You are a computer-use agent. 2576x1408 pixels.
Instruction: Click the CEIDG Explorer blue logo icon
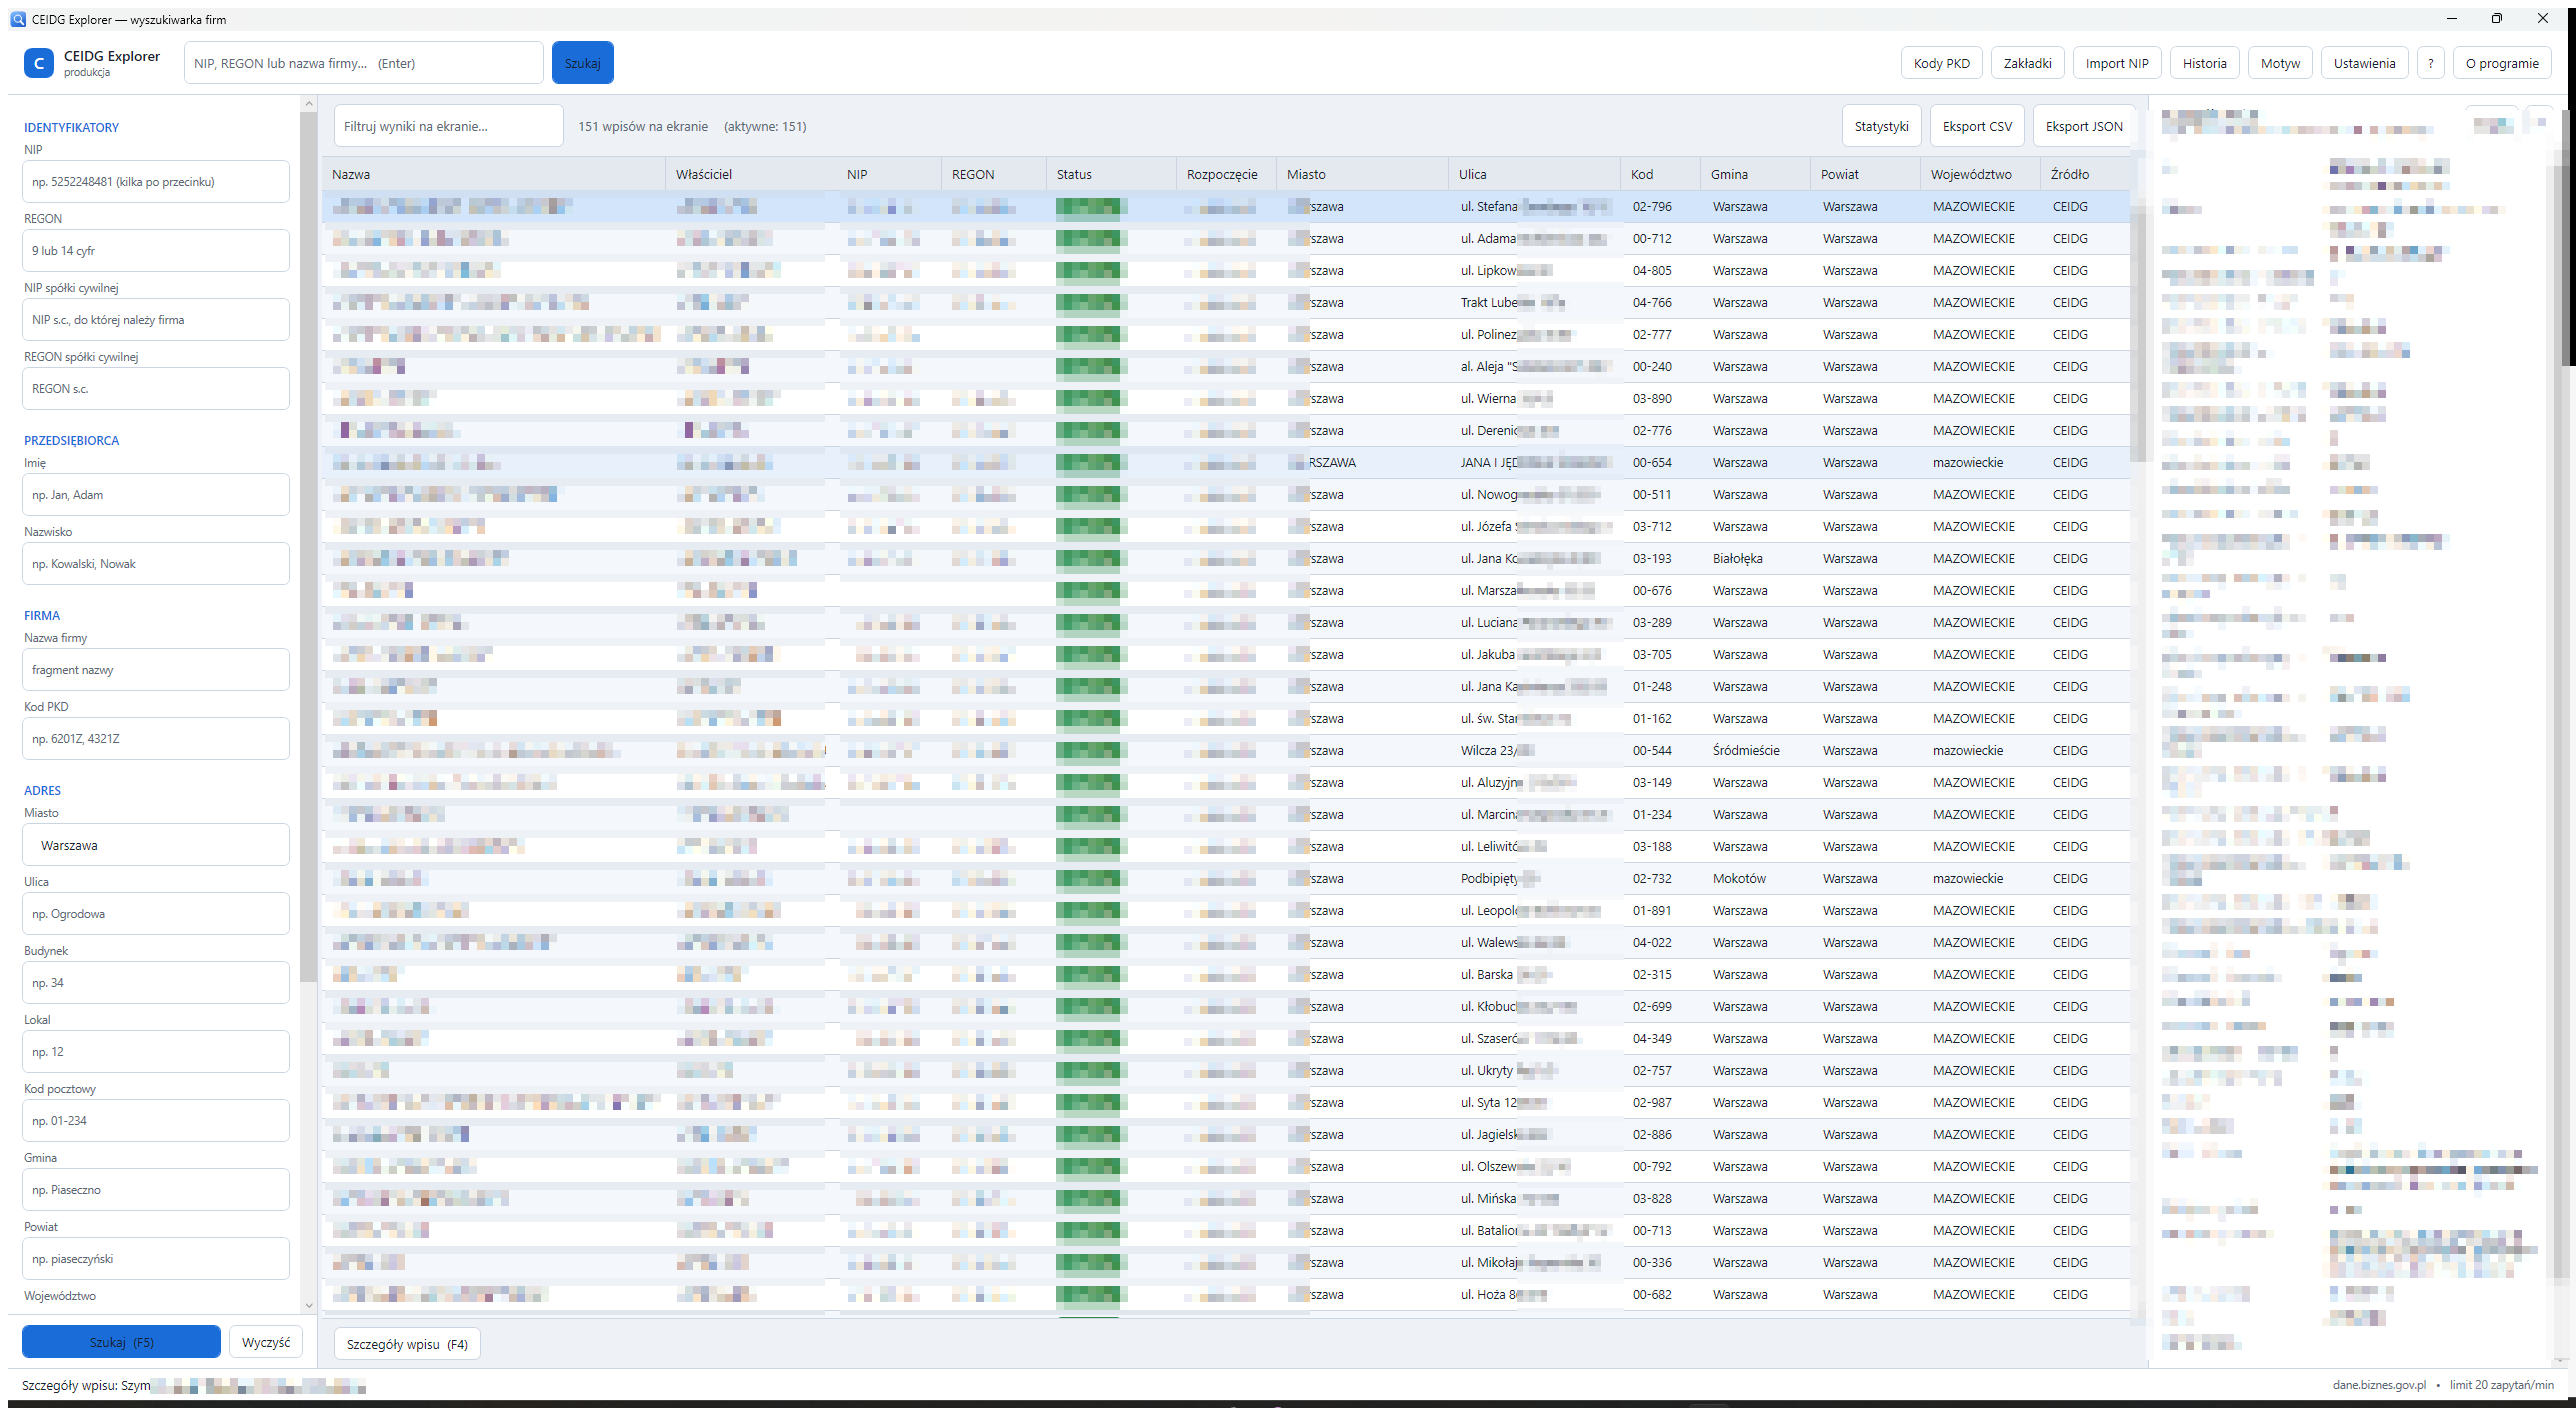[x=38, y=63]
